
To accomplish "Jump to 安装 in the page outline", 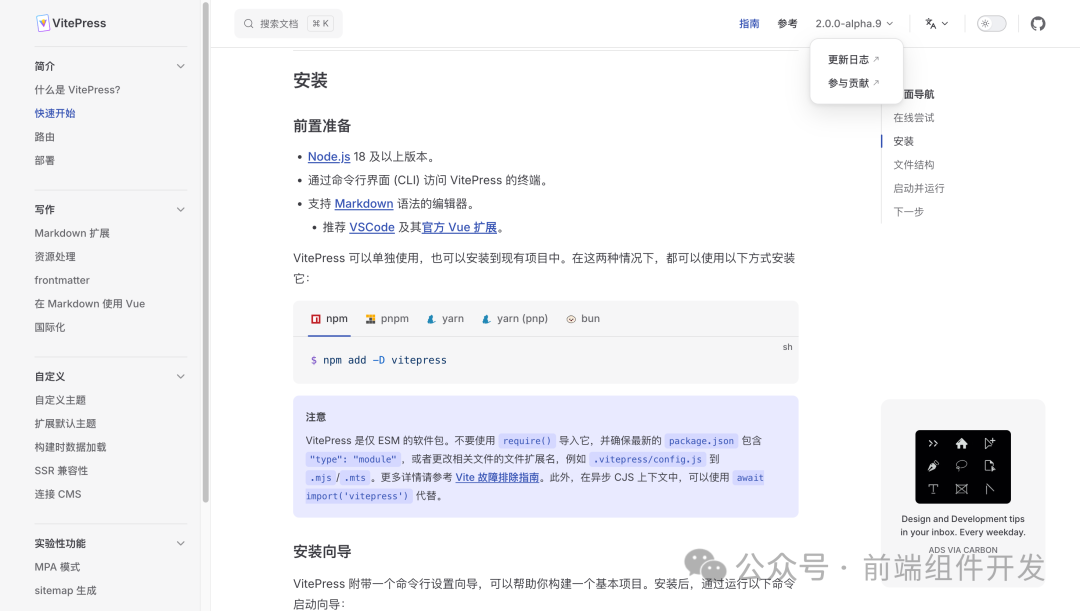I will tap(903, 141).
